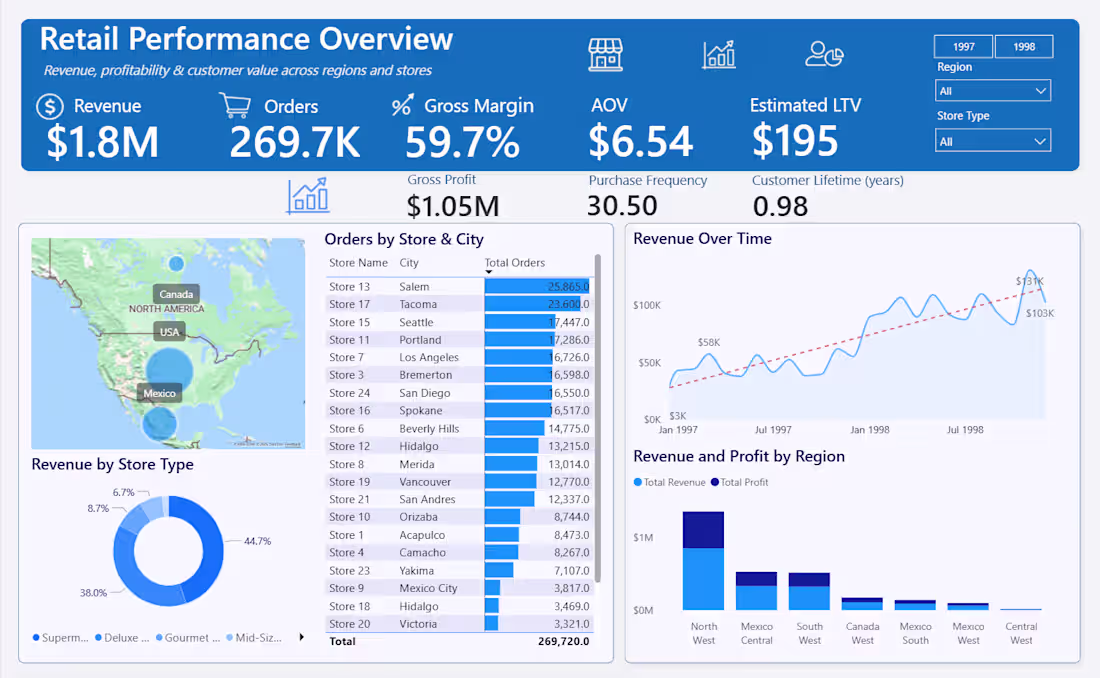Click the Revenue dollar icon
Screen dimensions: 1100x678
coord(49,106)
